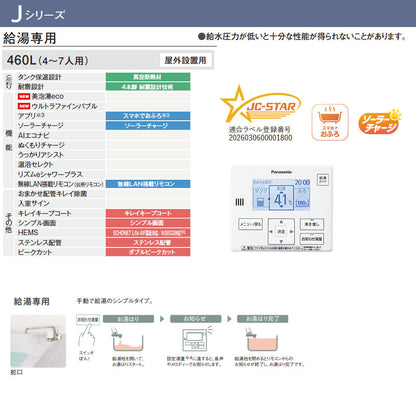
Task: Click the arrow between お知らせ and お湯はり完了
Action: pos(229,319)
